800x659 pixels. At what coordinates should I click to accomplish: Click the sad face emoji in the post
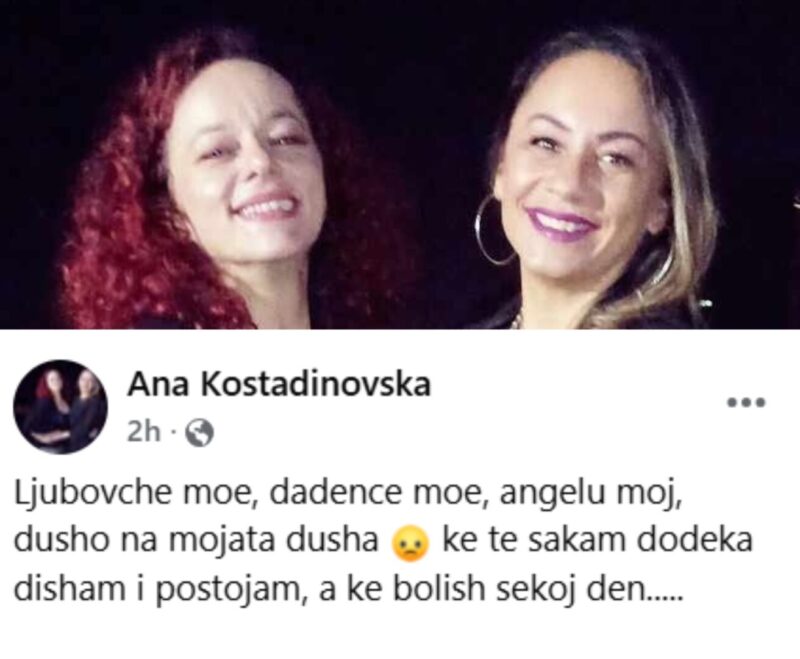(x=410, y=543)
